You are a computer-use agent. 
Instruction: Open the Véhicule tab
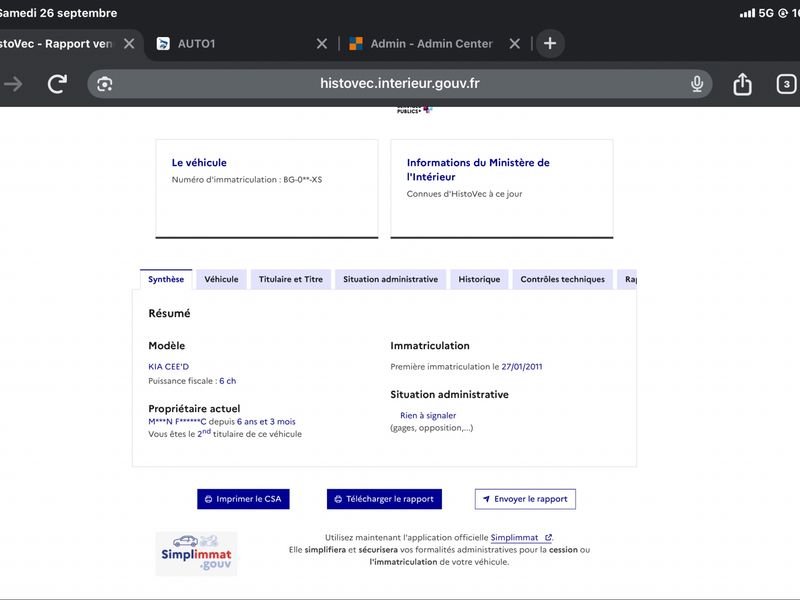221,279
